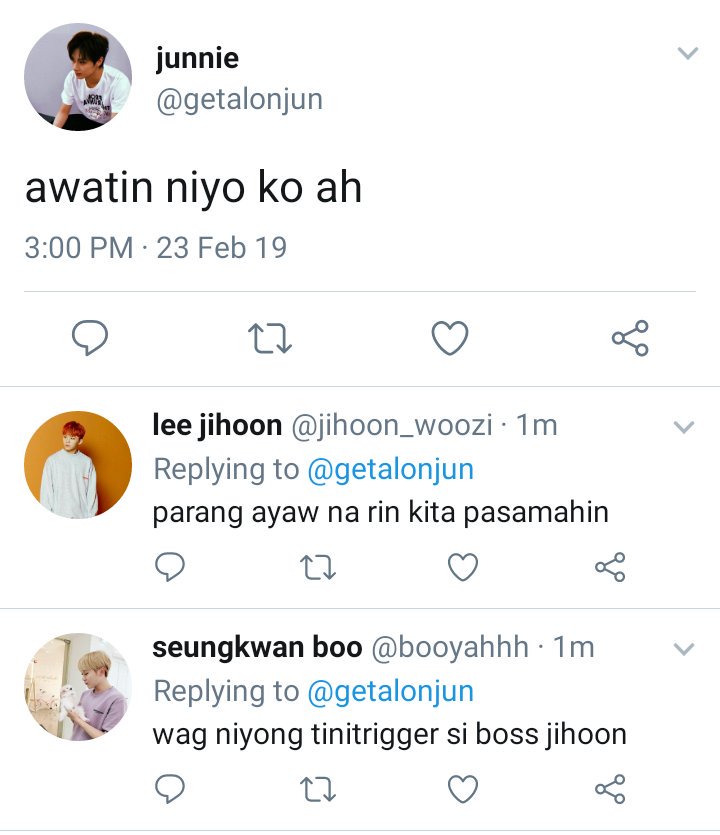Share lee jihoon's reply
Screen dimensions: 720x835
pyautogui.click(x=610, y=567)
